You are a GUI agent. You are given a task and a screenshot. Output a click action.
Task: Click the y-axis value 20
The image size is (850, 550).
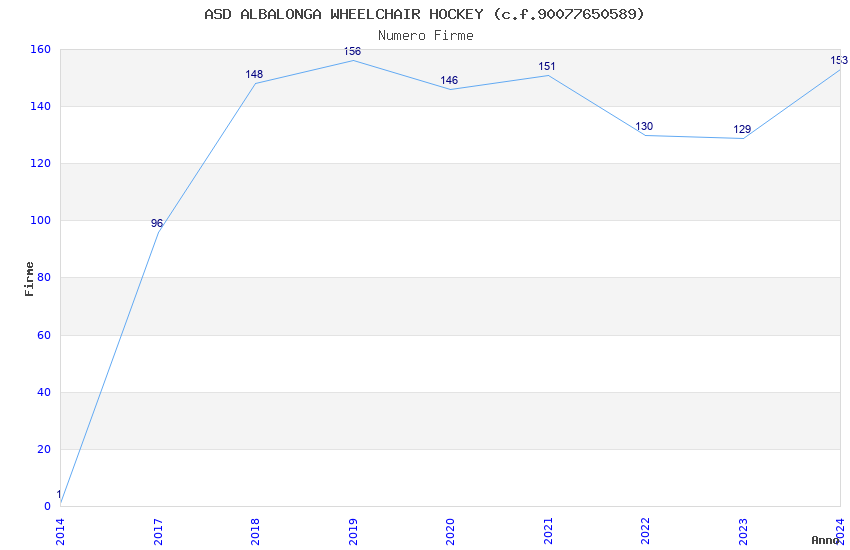tap(44, 450)
